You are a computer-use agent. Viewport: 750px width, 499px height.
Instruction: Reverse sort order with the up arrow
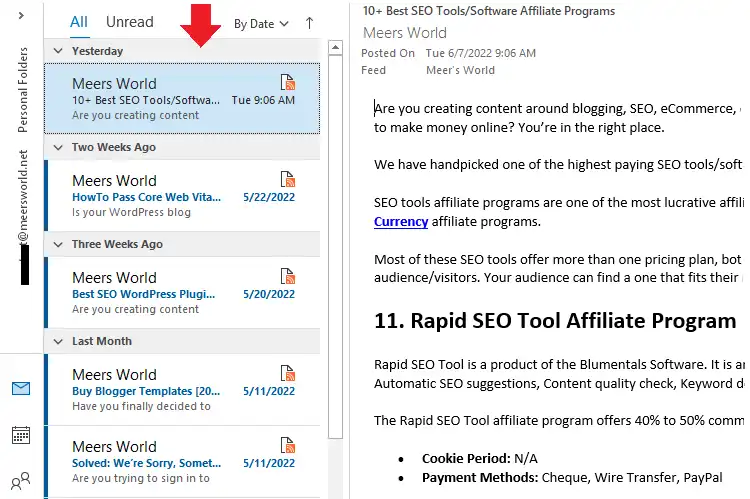[x=309, y=23]
